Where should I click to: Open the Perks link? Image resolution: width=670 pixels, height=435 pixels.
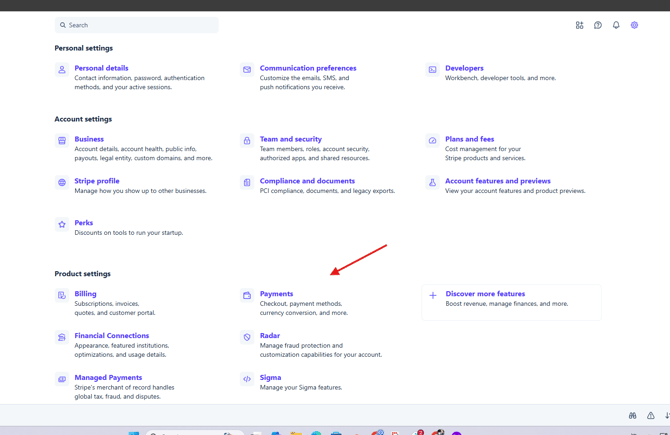tap(84, 223)
